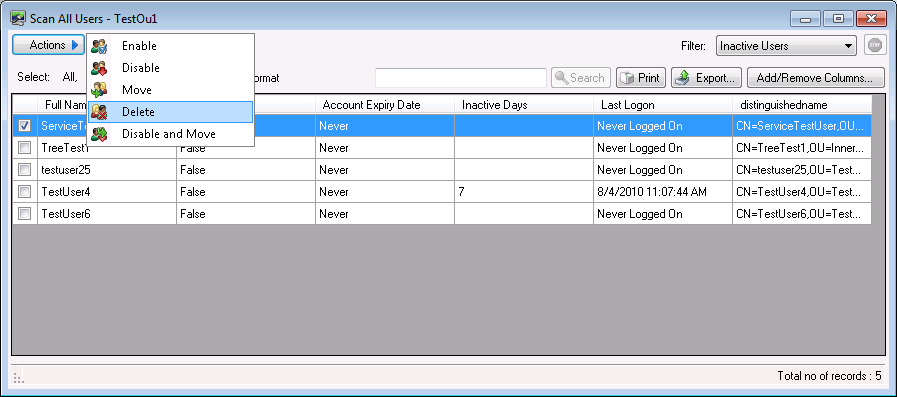The height and width of the screenshot is (397, 897).
Task: Click the TestUser4 name cell
Action: click(x=107, y=192)
